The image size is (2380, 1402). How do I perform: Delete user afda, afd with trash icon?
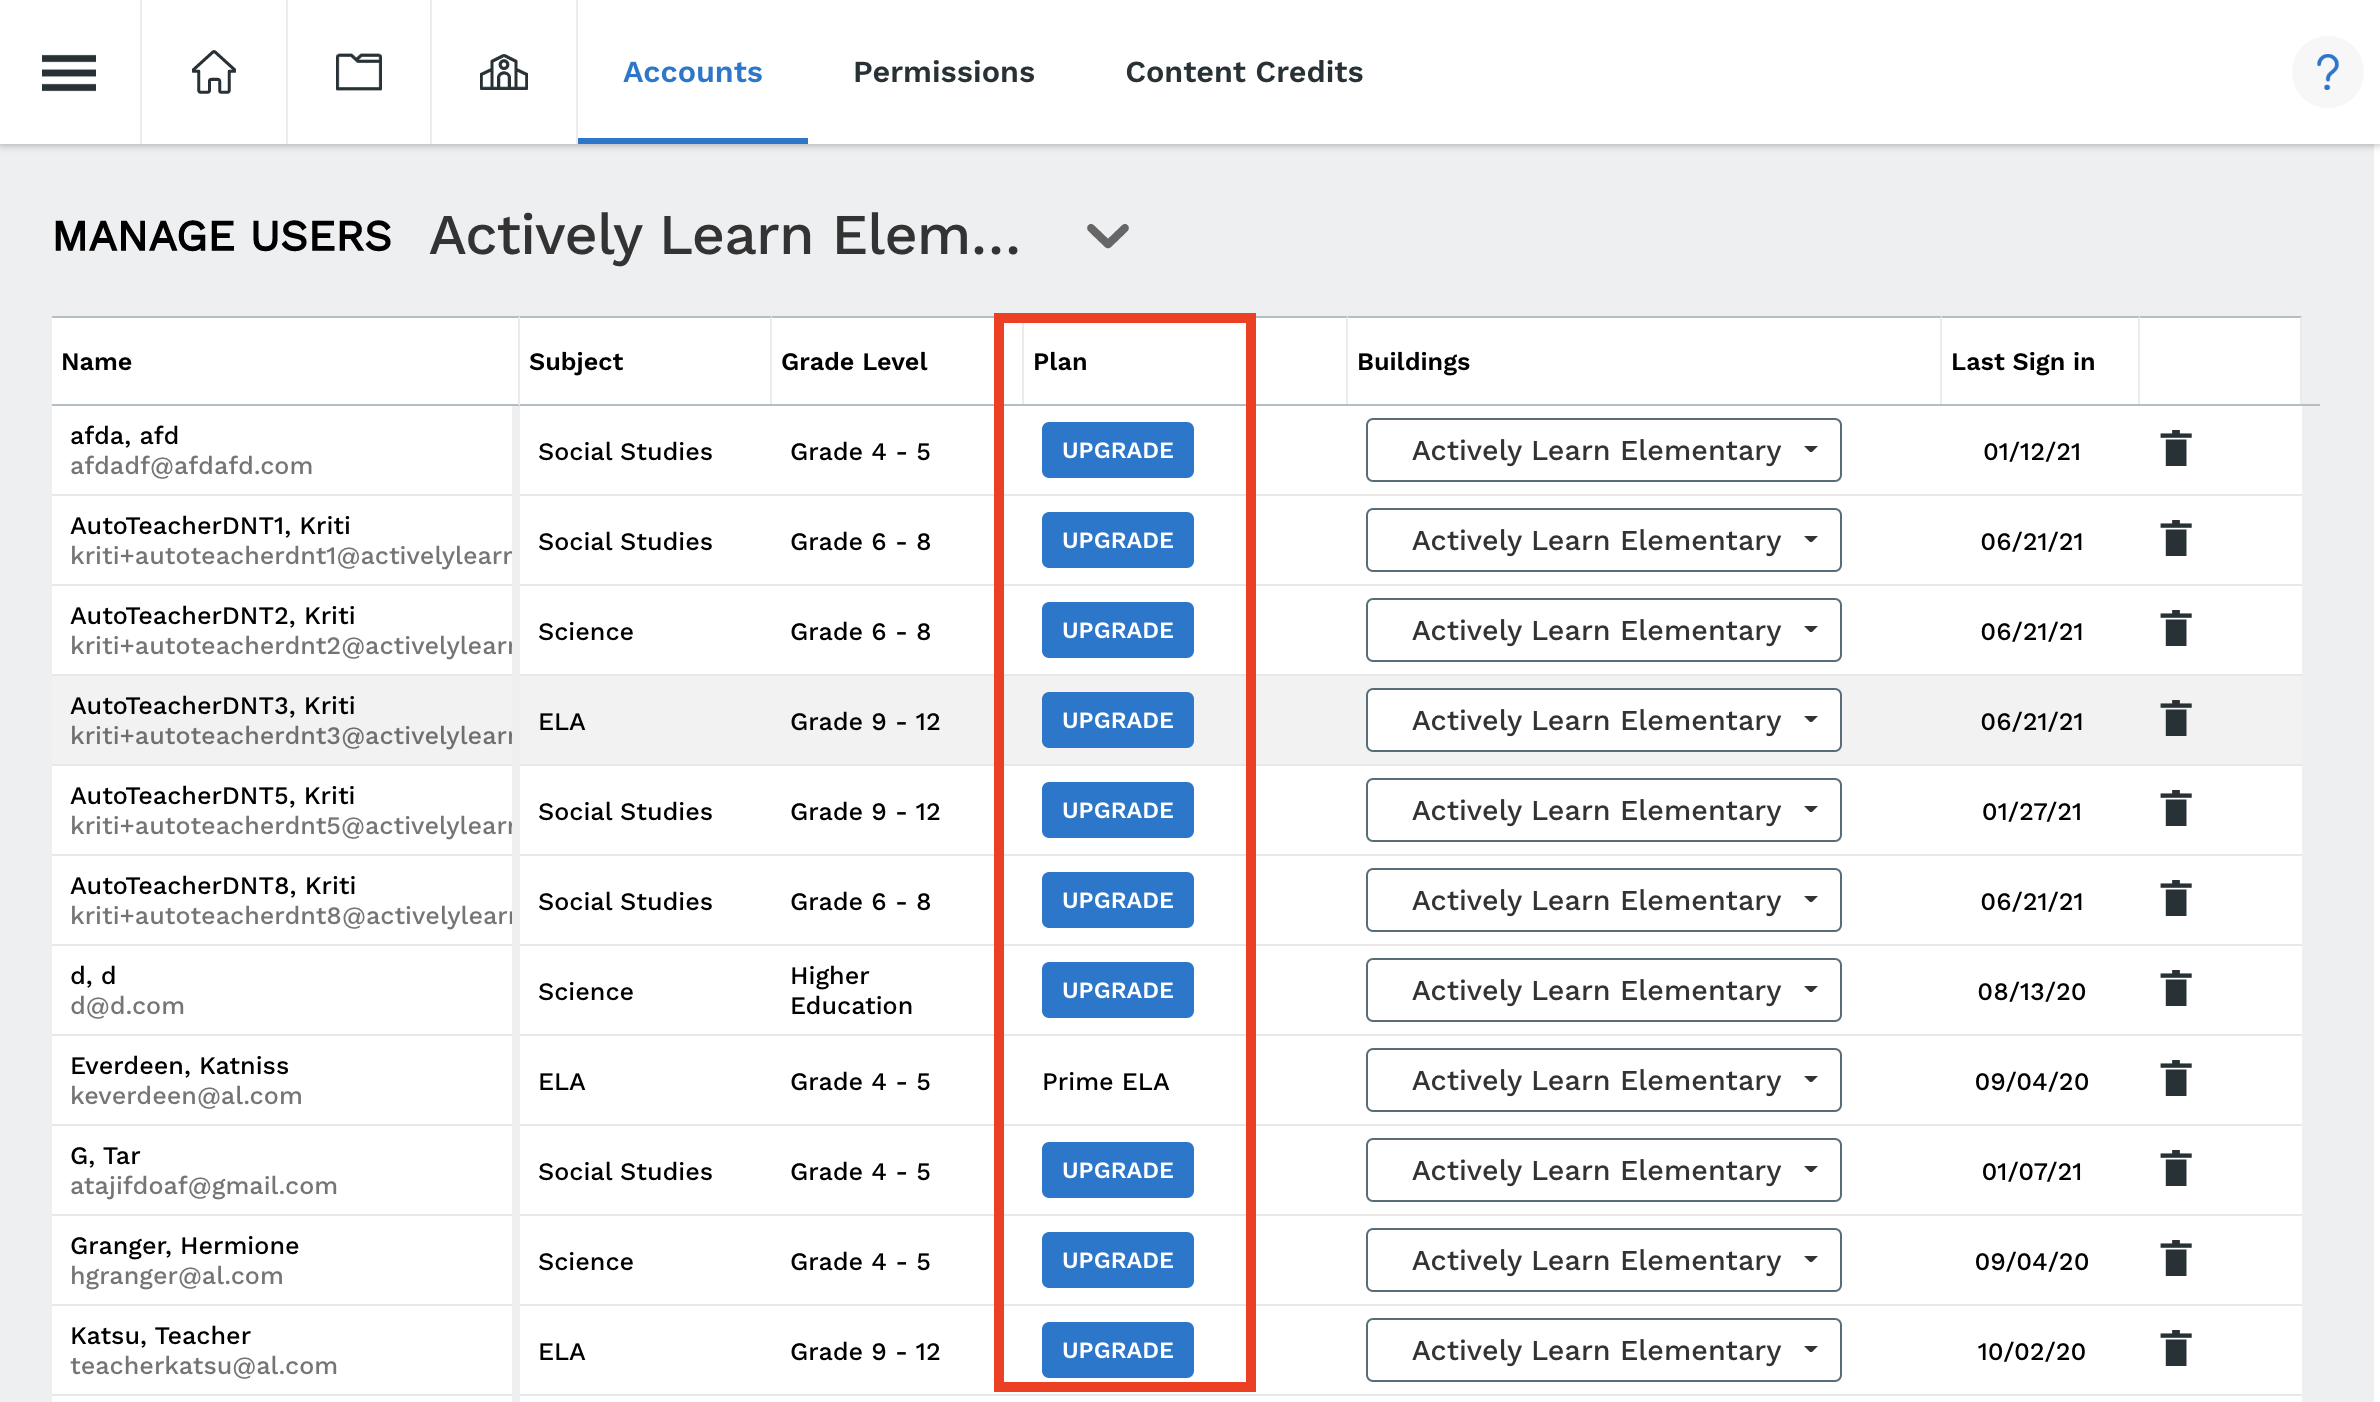click(2176, 449)
